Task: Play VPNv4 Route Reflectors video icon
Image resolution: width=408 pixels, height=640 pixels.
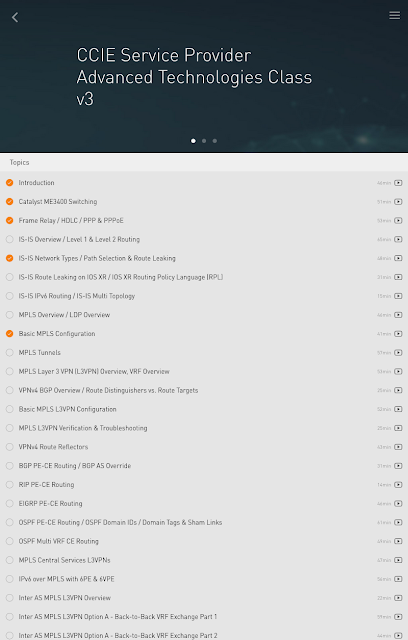Action: click(x=398, y=447)
